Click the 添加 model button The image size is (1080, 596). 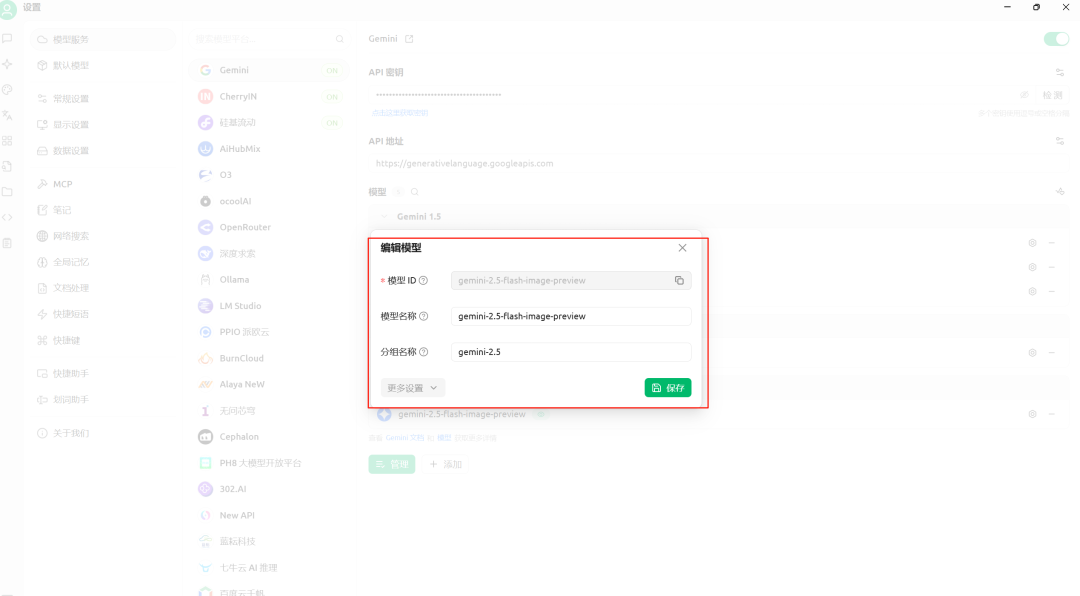tap(446, 464)
